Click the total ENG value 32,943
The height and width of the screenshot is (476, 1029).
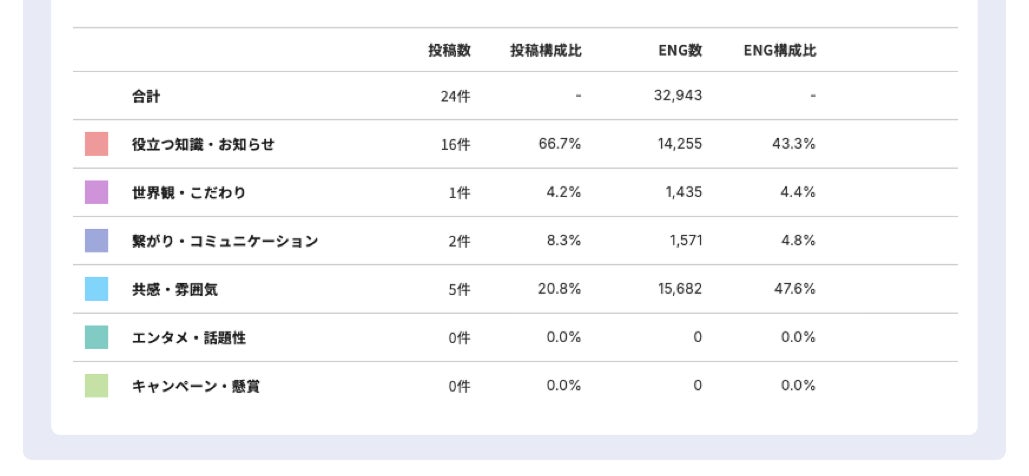pos(677,96)
